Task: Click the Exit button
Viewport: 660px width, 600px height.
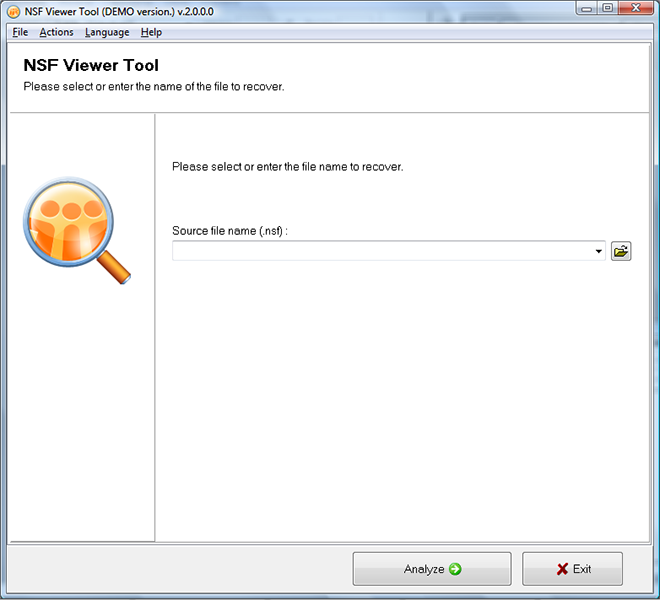Action: 572,569
